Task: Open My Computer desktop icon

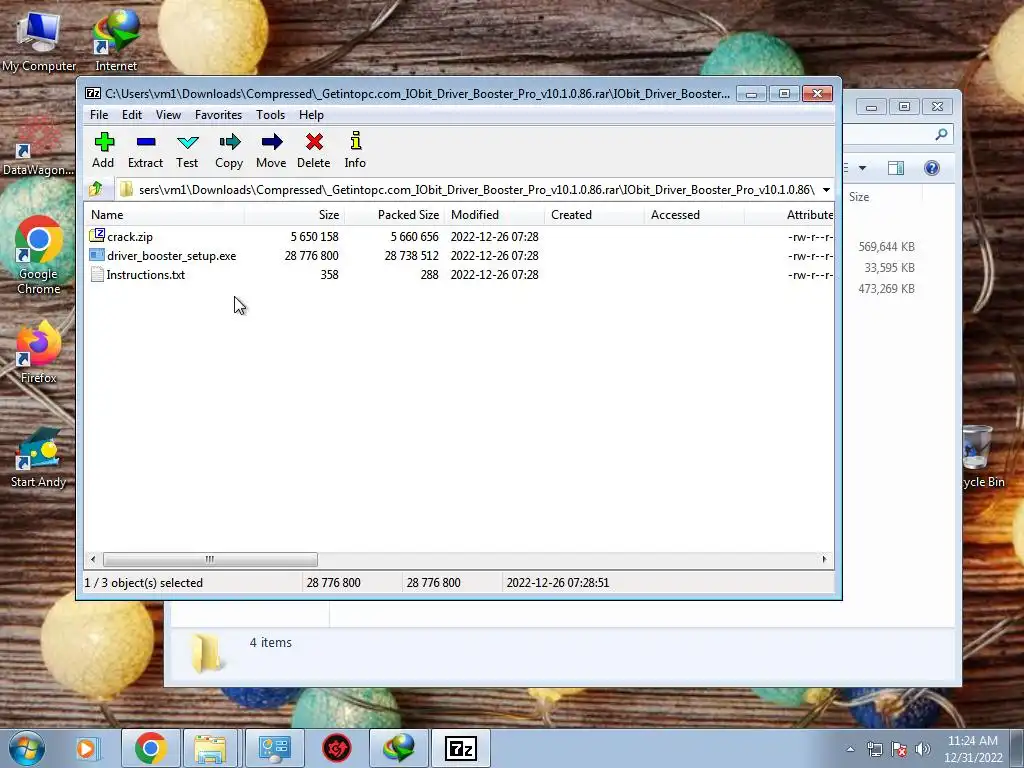Action: 39,41
